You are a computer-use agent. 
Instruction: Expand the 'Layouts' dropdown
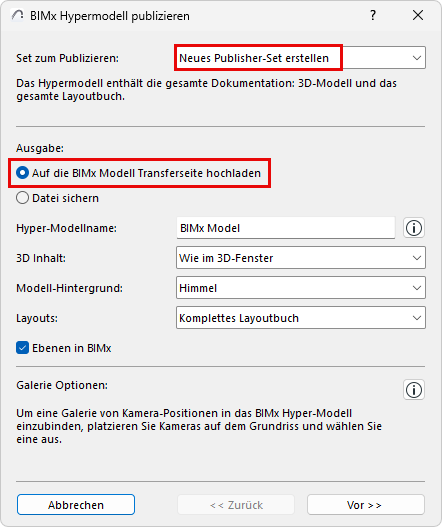click(x=301, y=318)
